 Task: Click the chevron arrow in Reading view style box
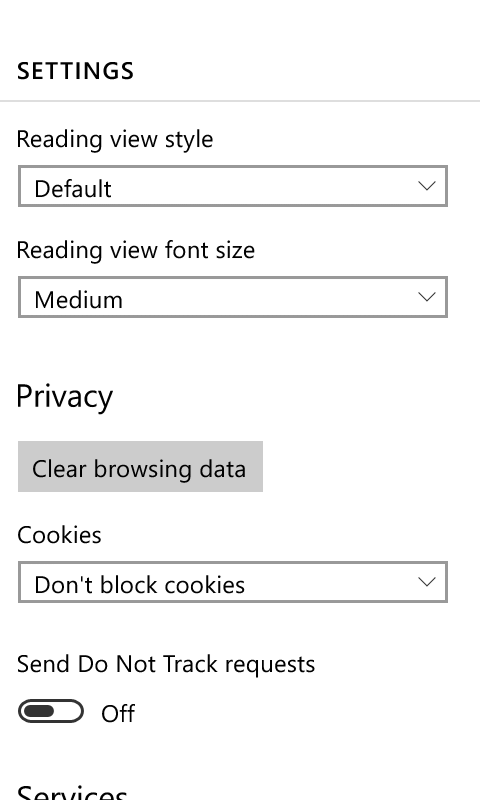(x=426, y=186)
